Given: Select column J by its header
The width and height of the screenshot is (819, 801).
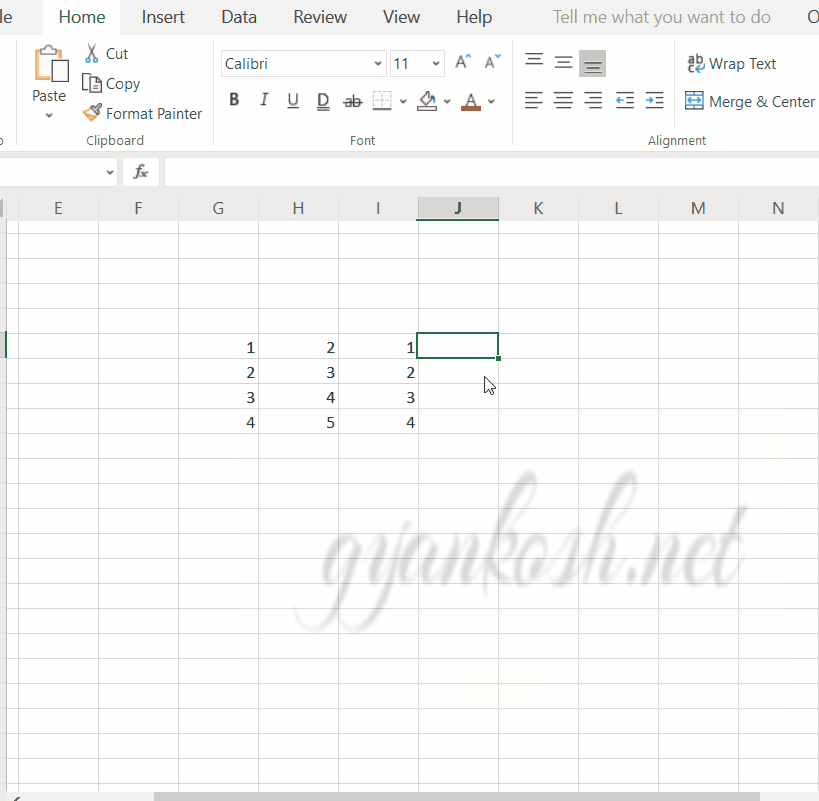Looking at the screenshot, I should 457,207.
